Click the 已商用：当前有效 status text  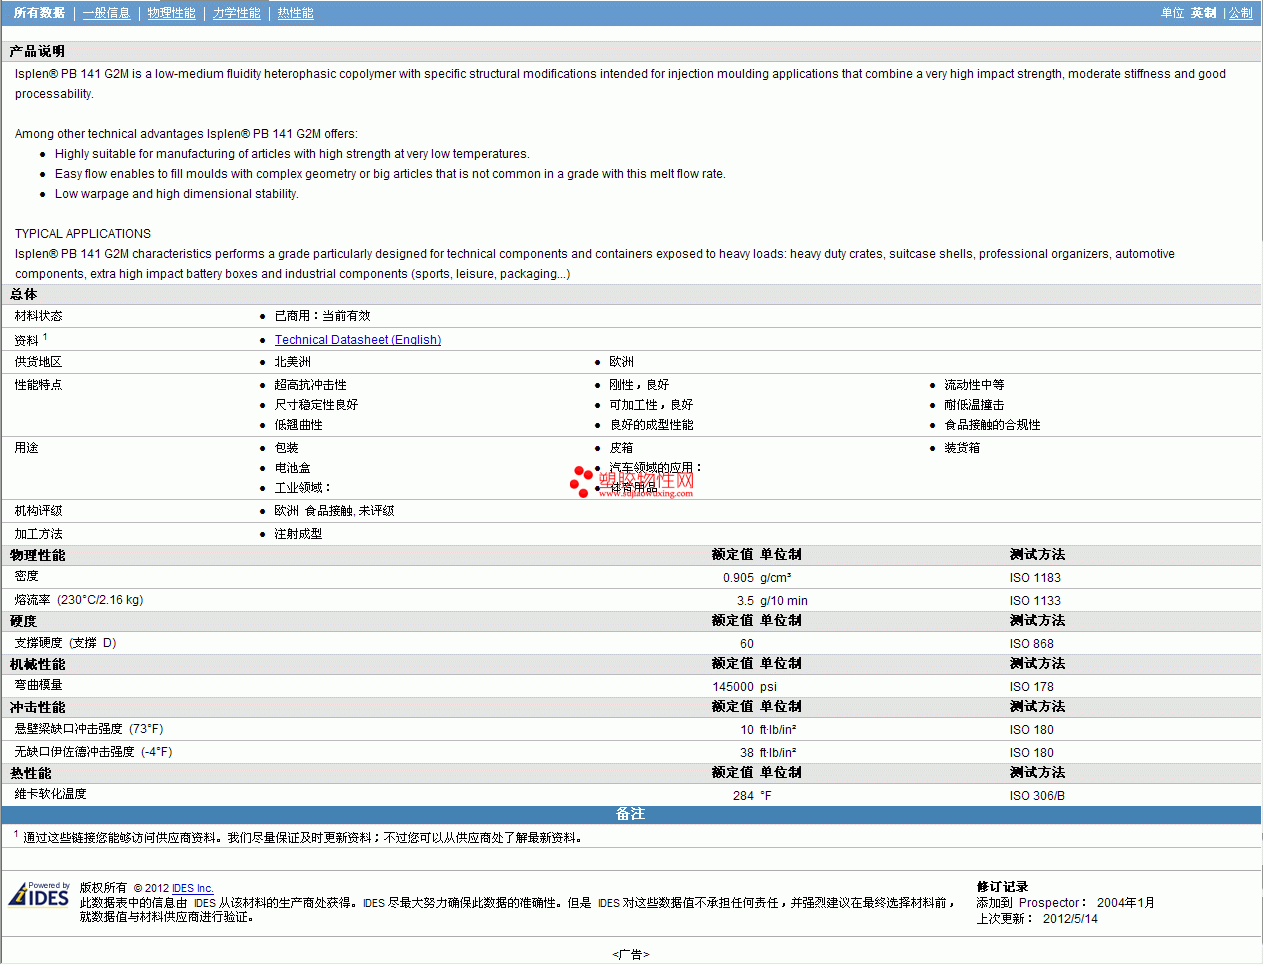(x=322, y=316)
